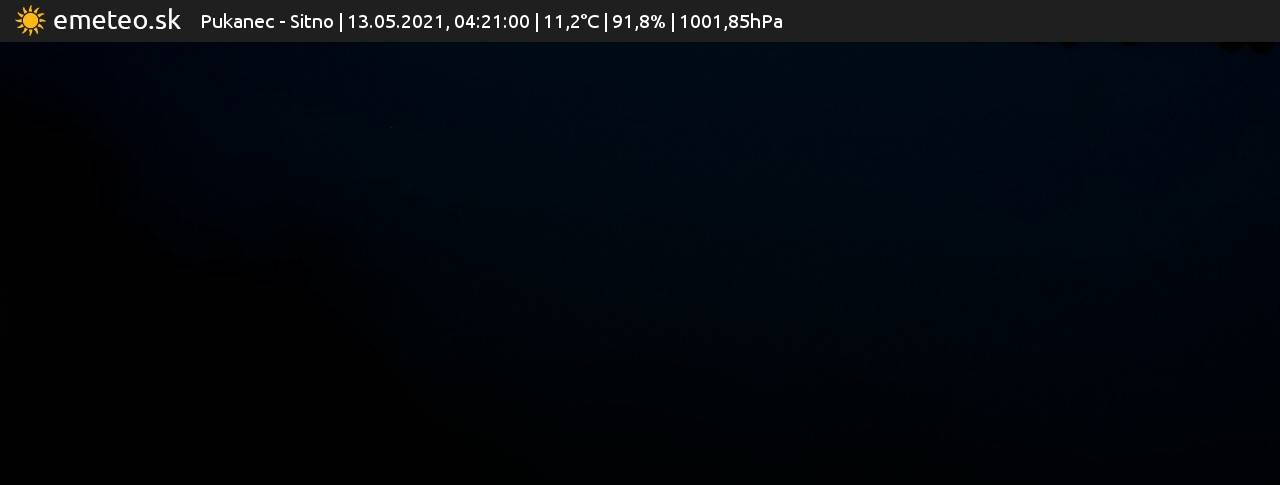Click the yellow sun logo icon

pyautogui.click(x=31, y=21)
